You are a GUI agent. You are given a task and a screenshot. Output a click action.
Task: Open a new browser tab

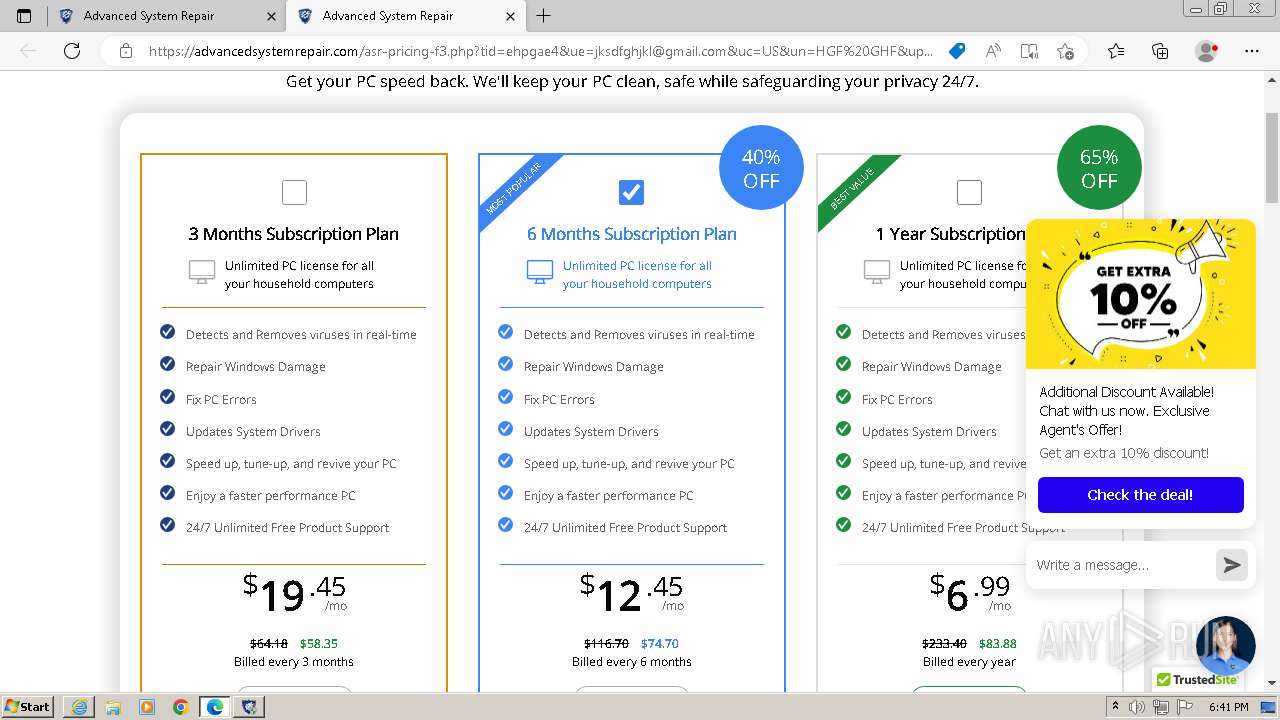(x=544, y=16)
